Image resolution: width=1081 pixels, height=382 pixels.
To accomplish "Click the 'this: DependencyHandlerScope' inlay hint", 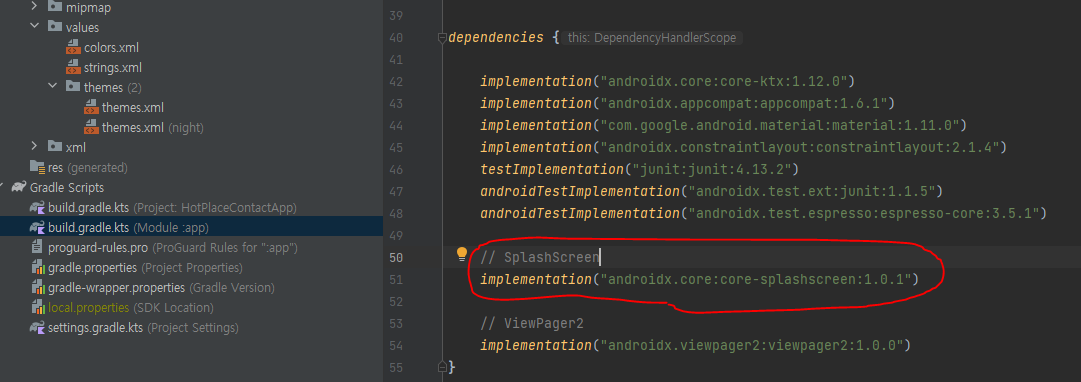I will 651,38.
